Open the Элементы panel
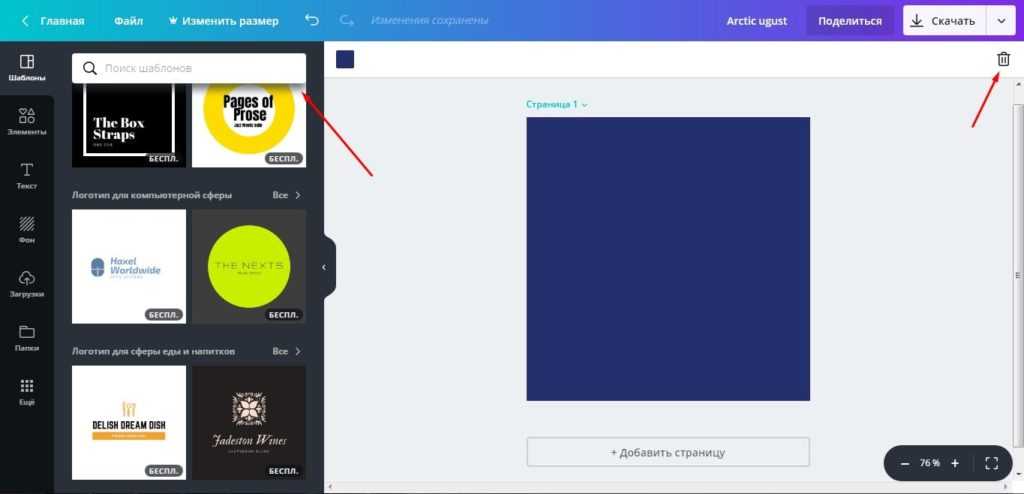The image size is (1024, 494). 27,122
